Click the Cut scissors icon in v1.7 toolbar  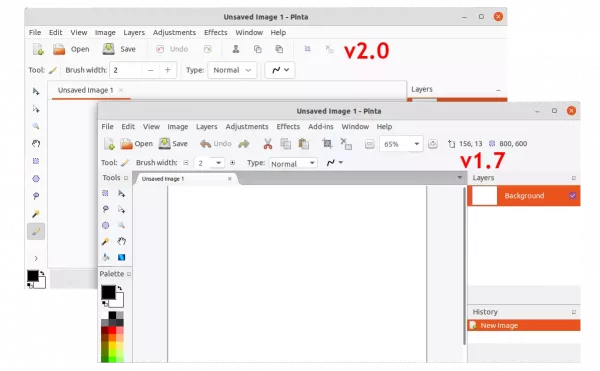tap(268, 144)
